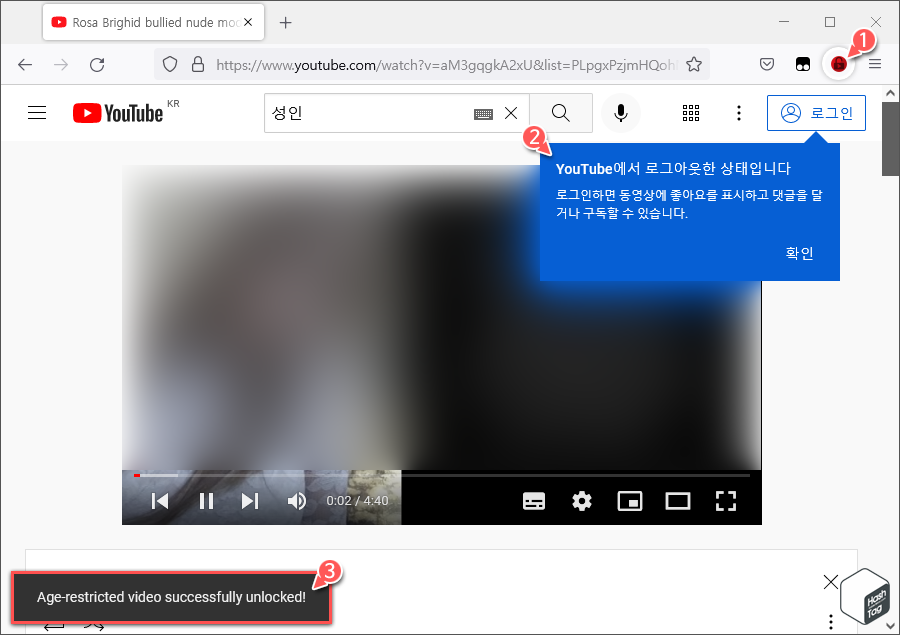Enter fullscreen playback
This screenshot has height=635, width=900.
(x=726, y=501)
